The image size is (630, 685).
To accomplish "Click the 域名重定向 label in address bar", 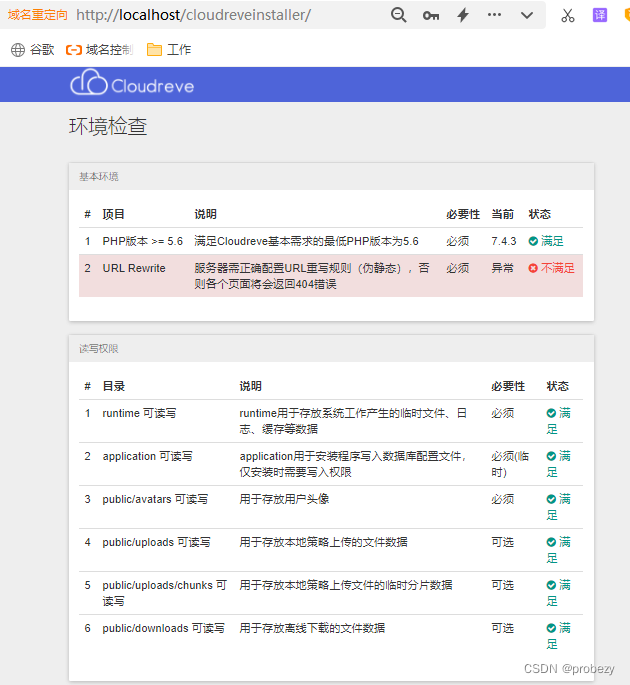I will click(x=38, y=15).
